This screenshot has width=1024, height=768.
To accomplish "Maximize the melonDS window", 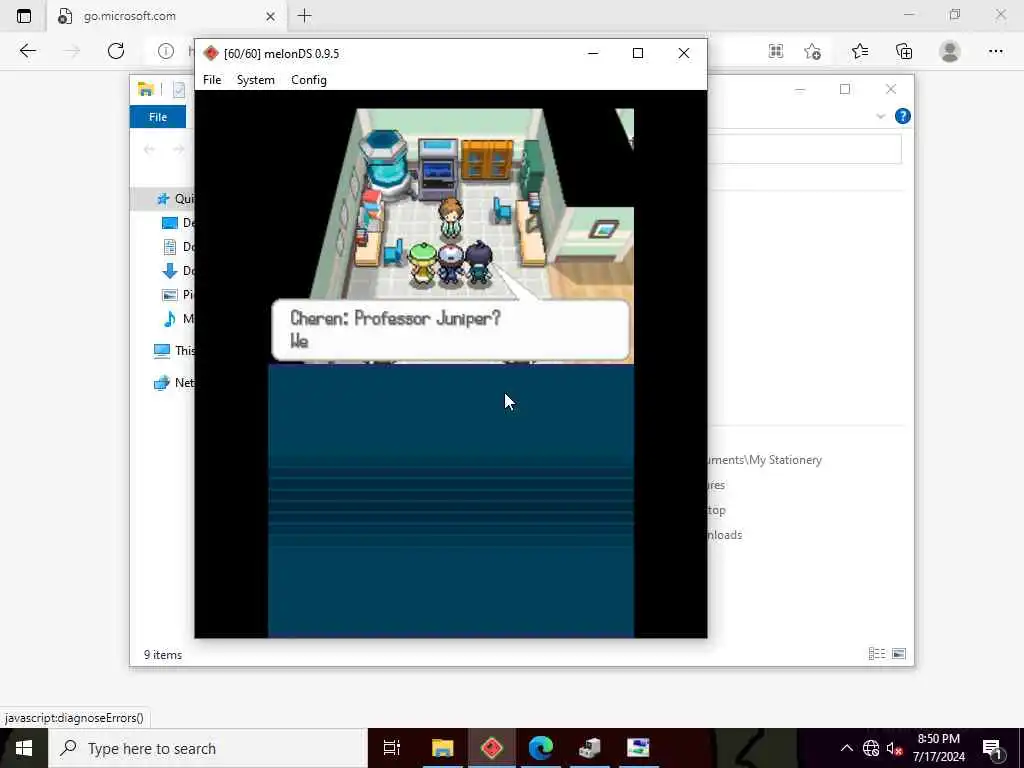I will 638,54.
